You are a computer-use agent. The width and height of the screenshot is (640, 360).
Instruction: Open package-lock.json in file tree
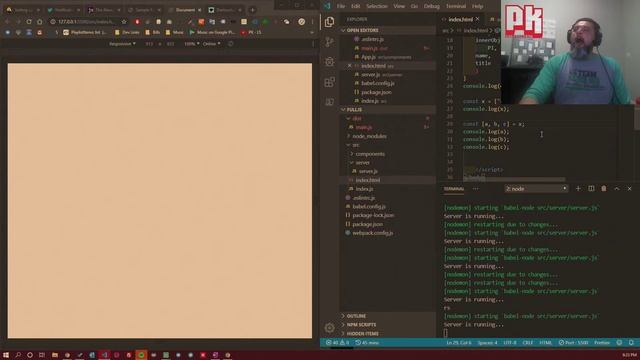pyautogui.click(x=373, y=215)
